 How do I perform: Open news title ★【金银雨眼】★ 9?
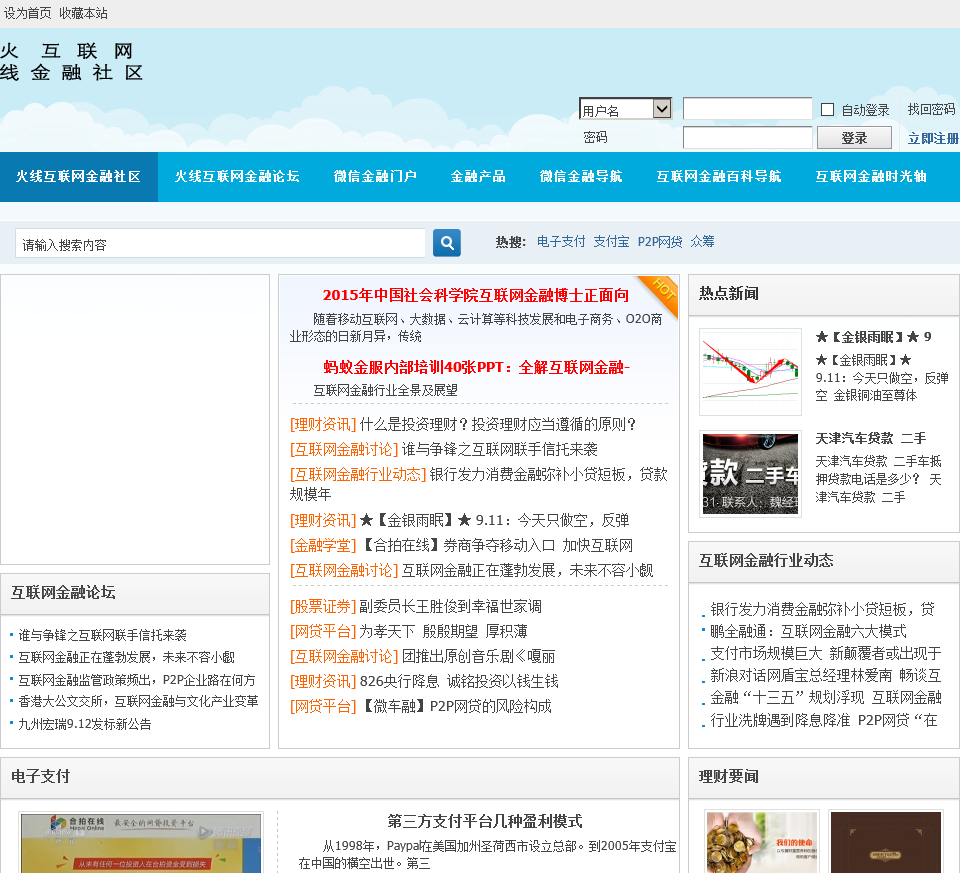pyautogui.click(x=873, y=337)
